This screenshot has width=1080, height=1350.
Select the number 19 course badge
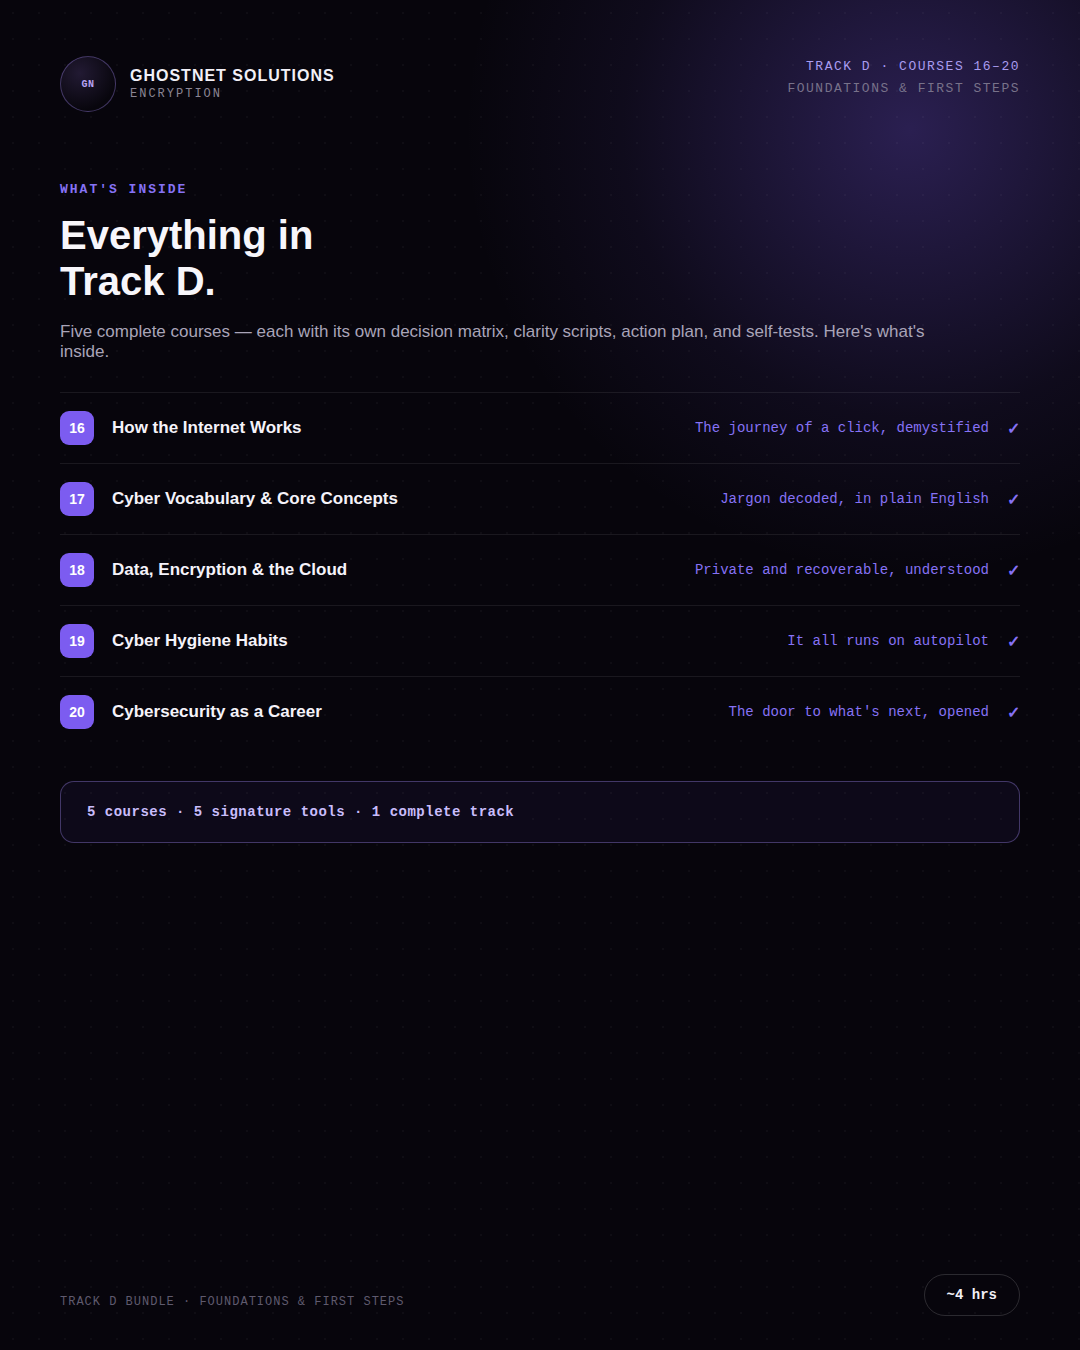pos(77,641)
